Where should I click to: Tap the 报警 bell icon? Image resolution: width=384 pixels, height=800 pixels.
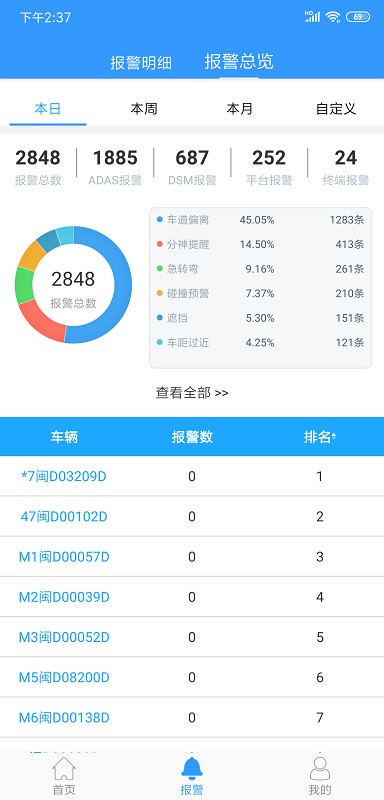pos(192,769)
